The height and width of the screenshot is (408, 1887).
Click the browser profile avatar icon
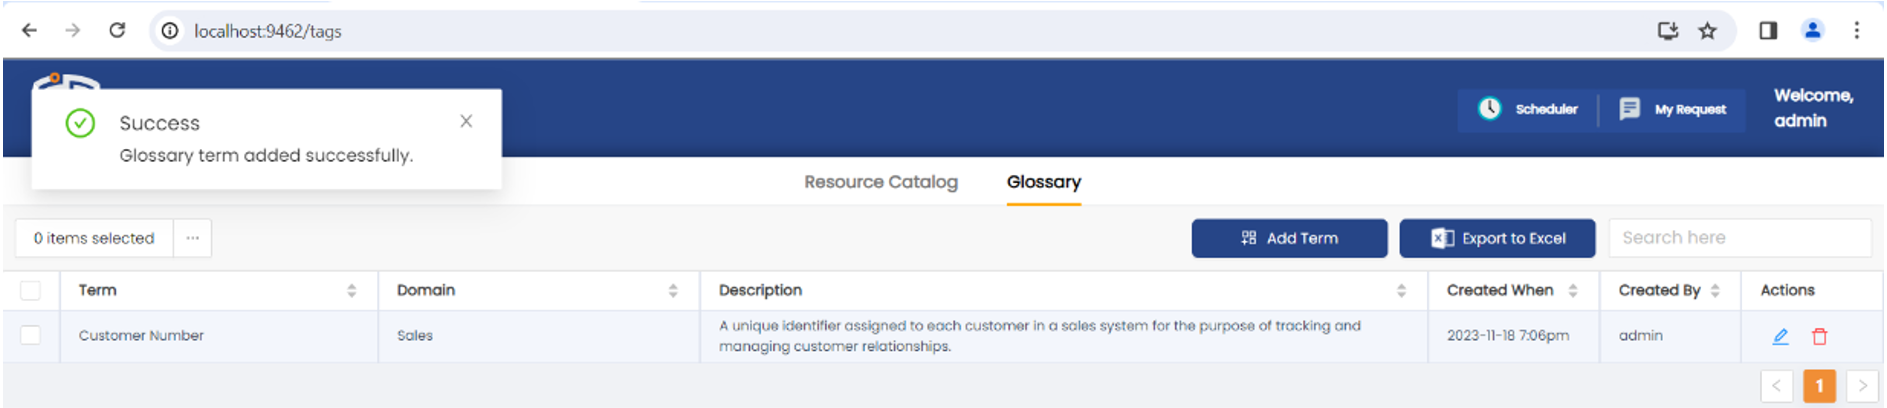coord(1812,31)
